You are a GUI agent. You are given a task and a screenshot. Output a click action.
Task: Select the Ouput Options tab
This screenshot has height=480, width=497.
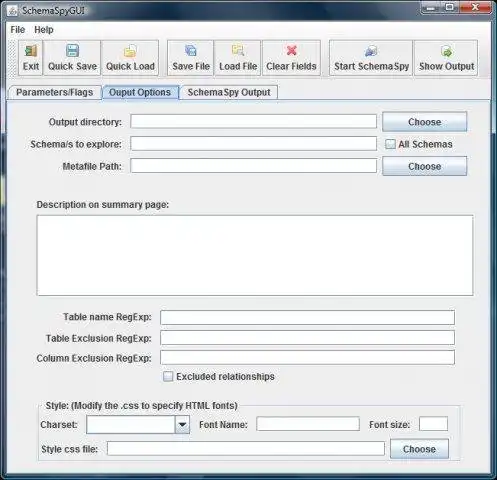tap(140, 92)
